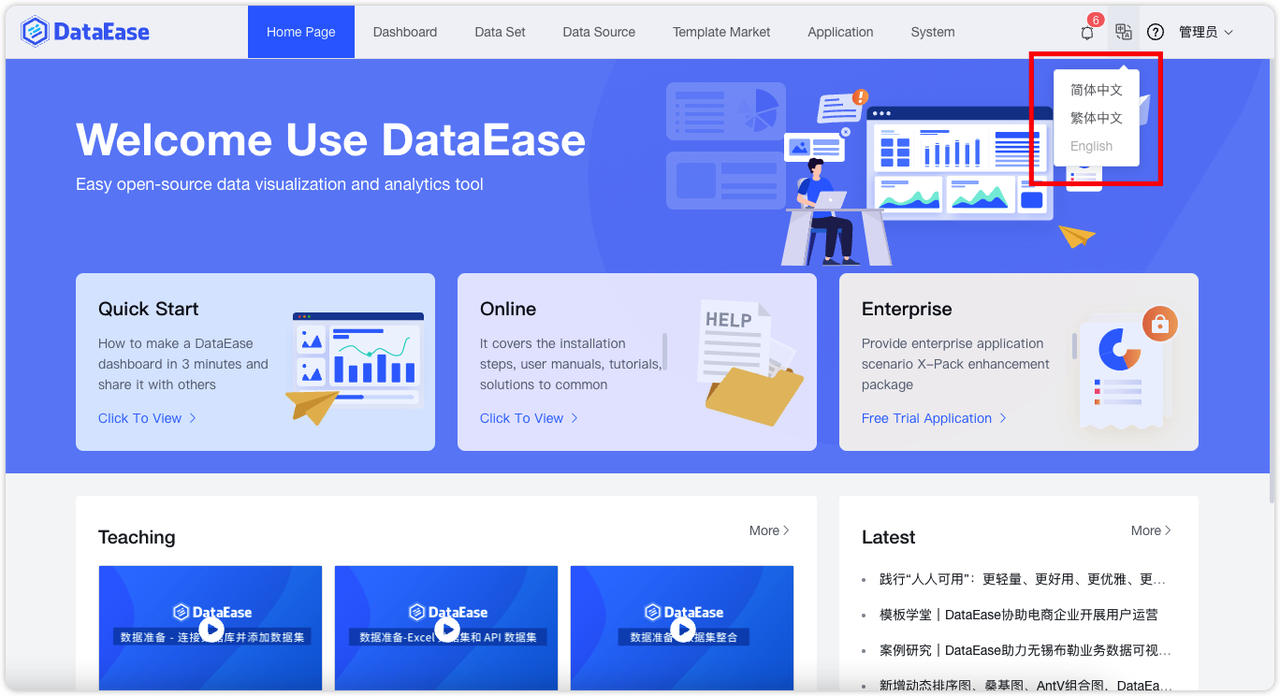
Task: Play the third teaching video
Action: point(683,628)
